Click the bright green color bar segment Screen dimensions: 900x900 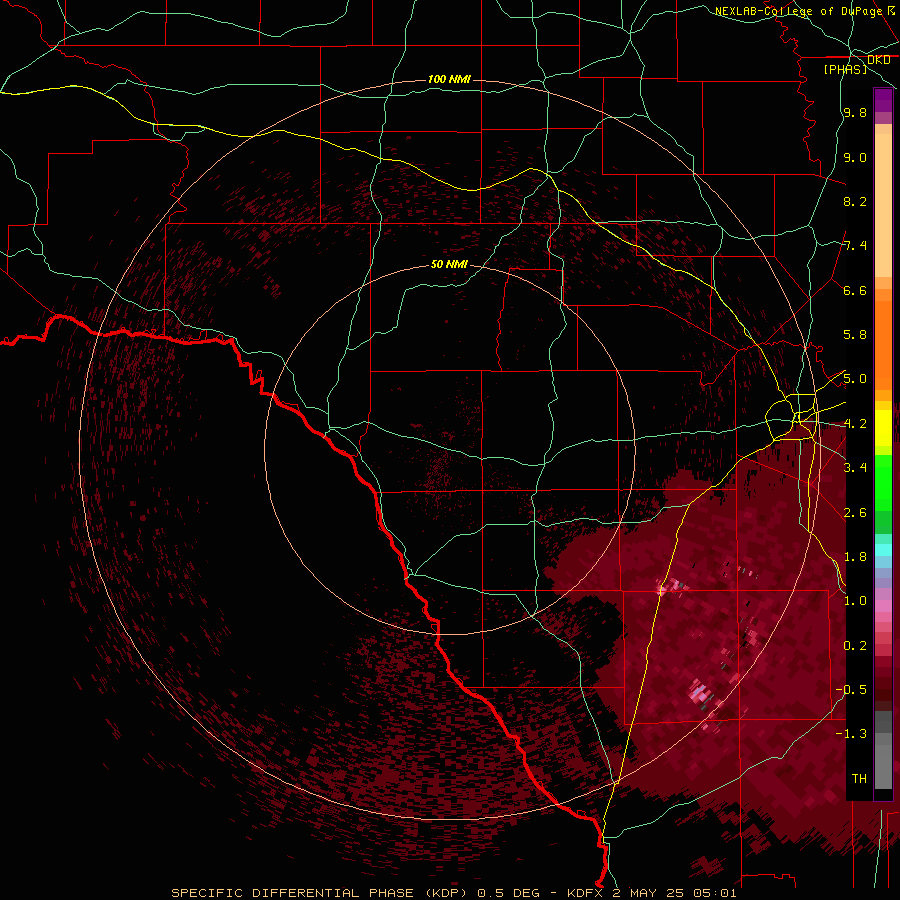pos(883,484)
